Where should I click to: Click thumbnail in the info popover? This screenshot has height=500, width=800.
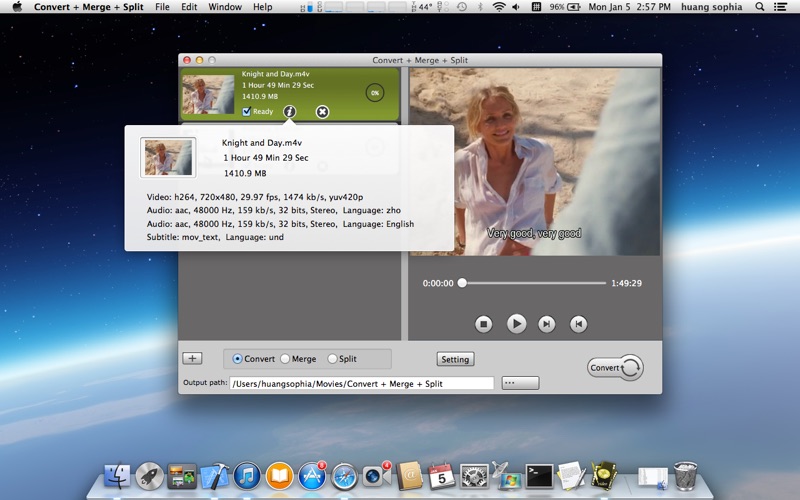168,158
